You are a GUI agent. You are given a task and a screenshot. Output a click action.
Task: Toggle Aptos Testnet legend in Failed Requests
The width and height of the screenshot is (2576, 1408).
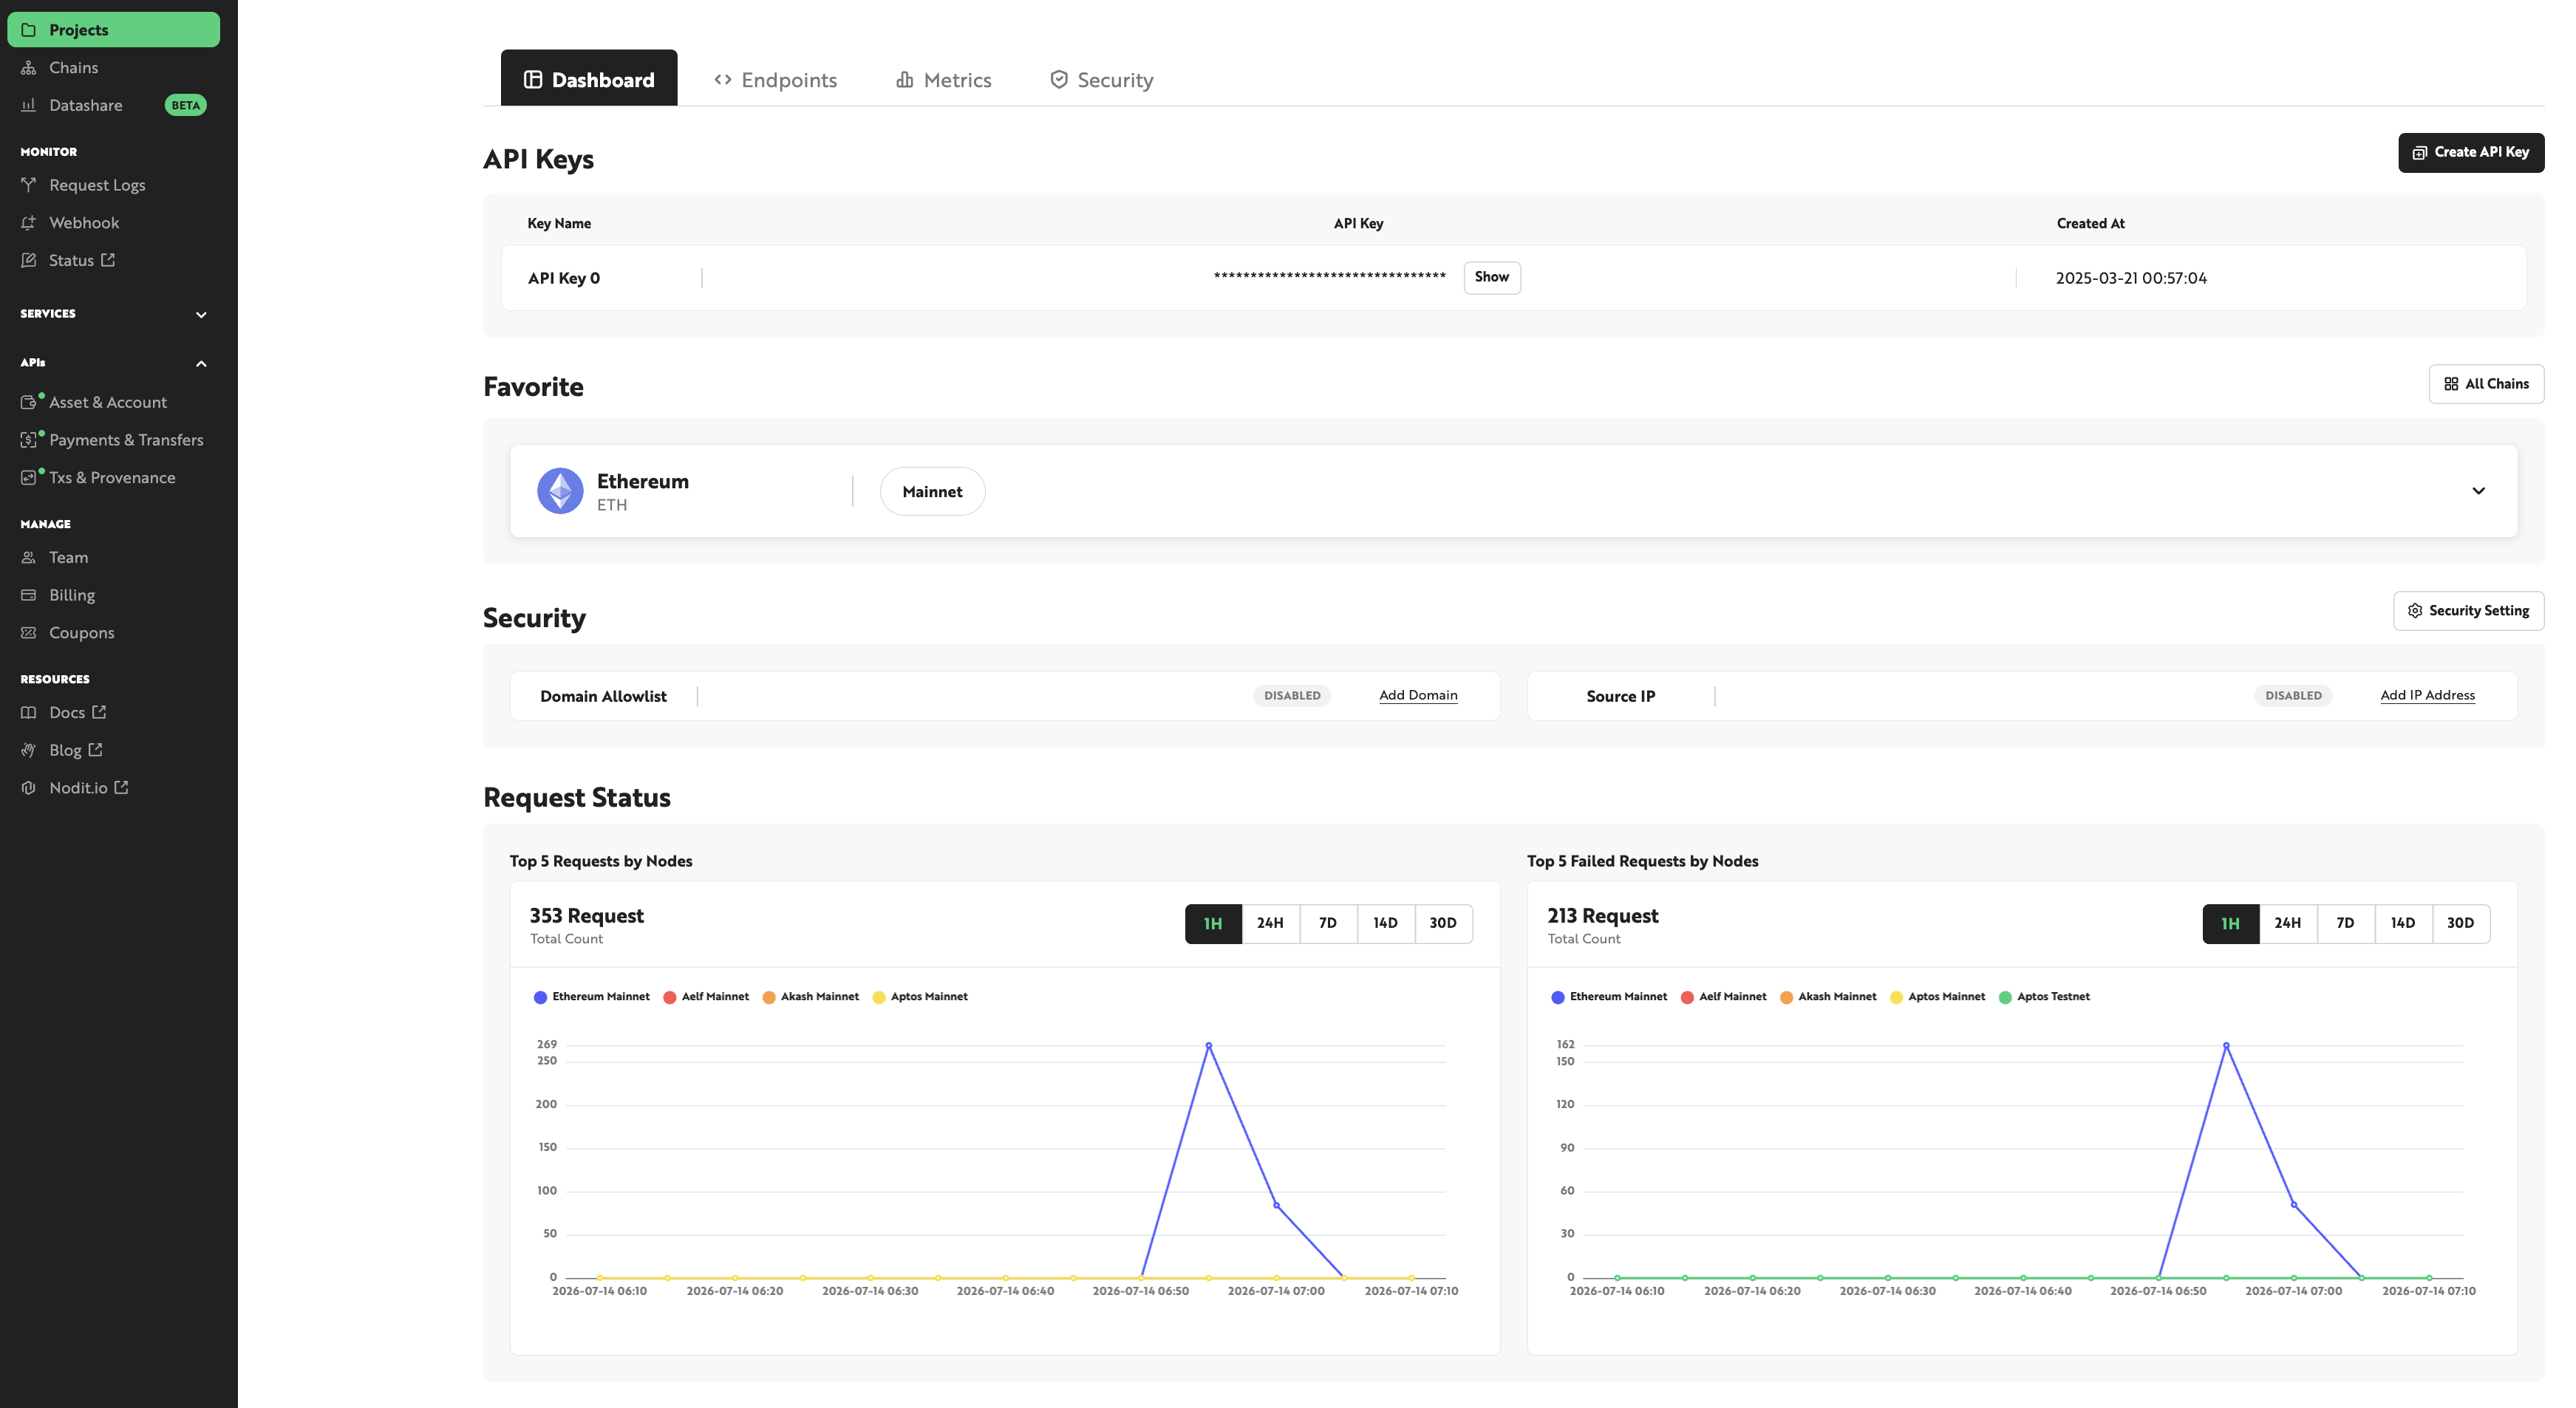[x=2044, y=997]
